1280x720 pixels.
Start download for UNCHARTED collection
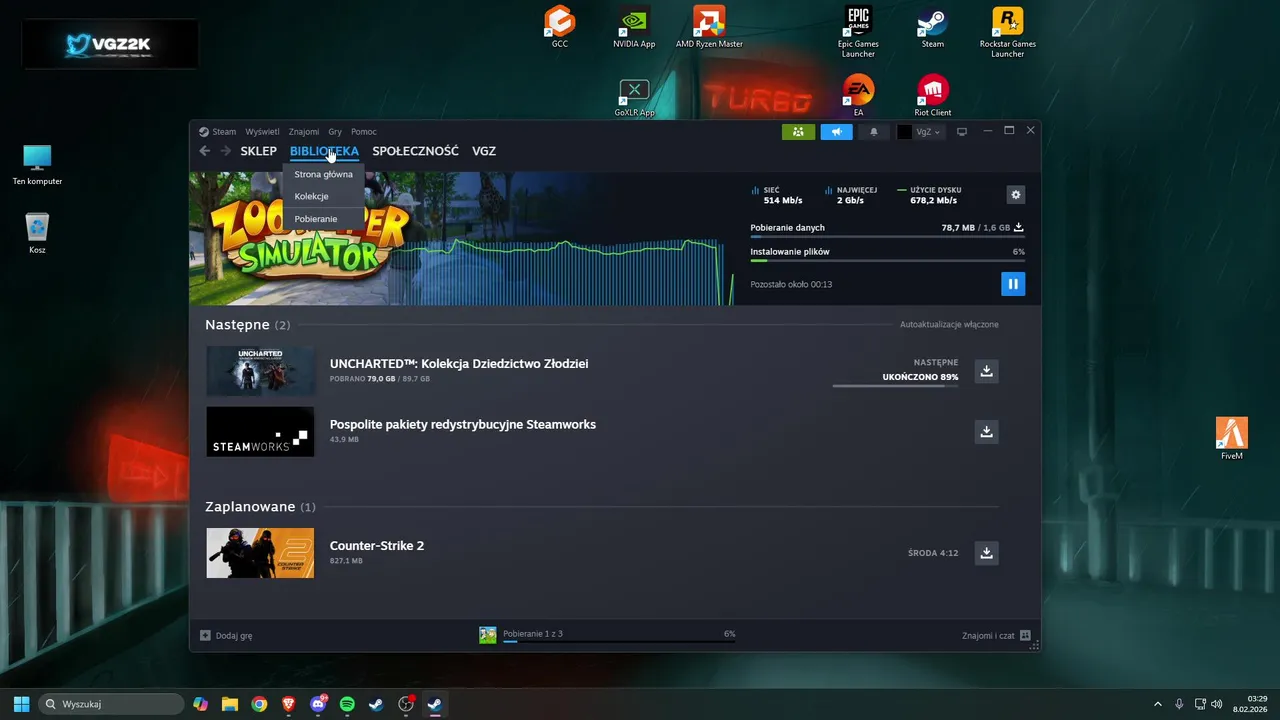[x=986, y=371]
